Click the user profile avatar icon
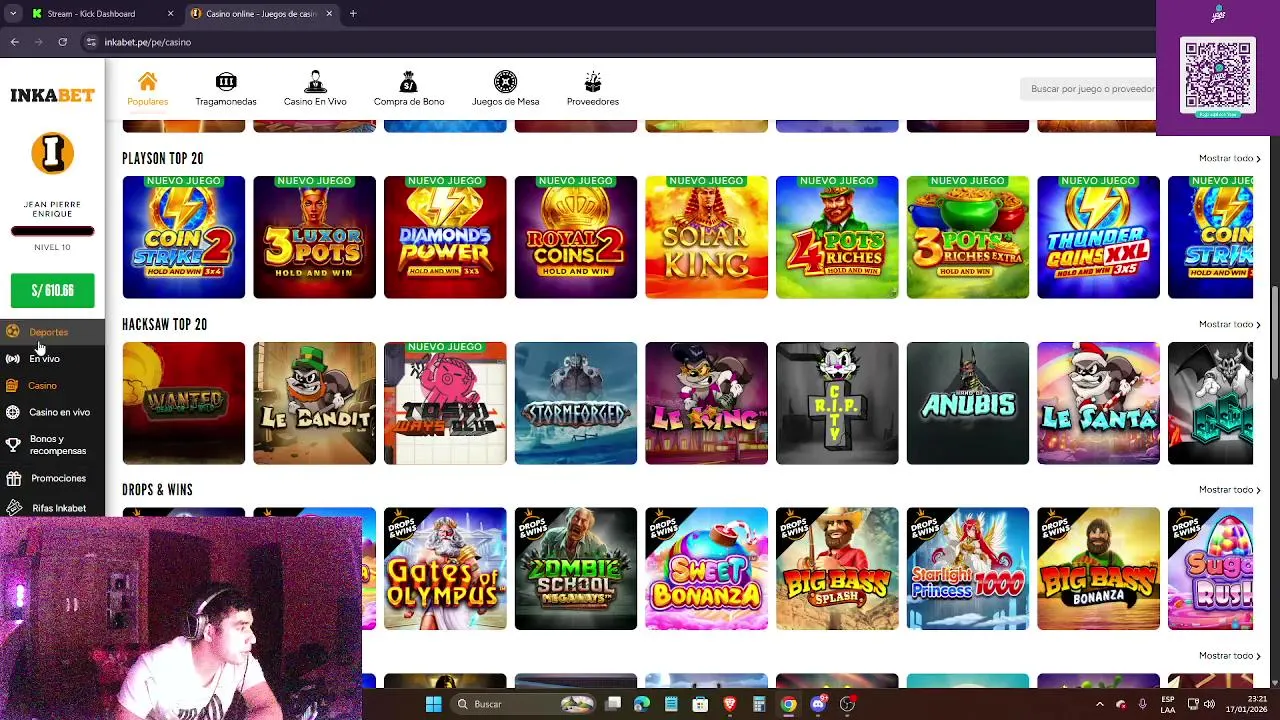 tap(52, 153)
